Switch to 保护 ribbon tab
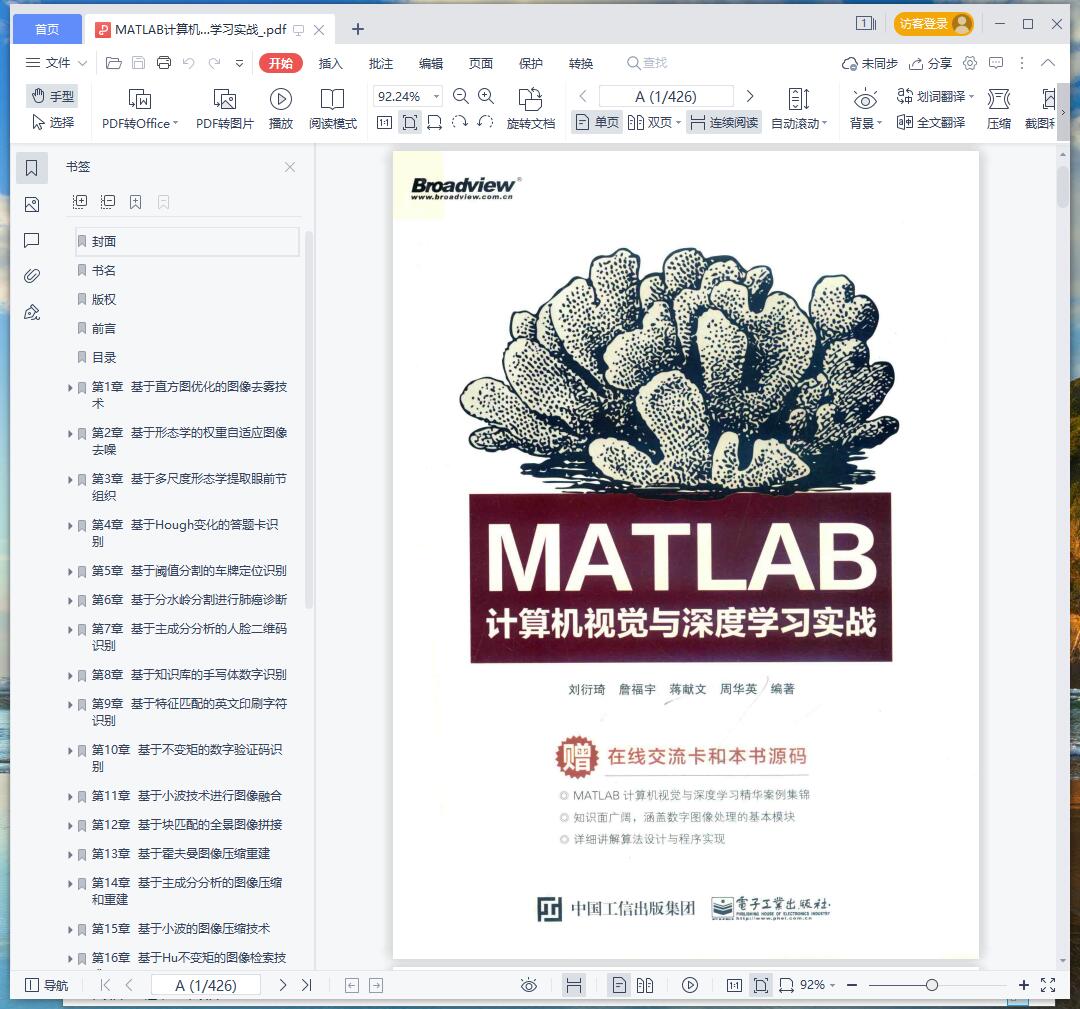 (x=530, y=63)
